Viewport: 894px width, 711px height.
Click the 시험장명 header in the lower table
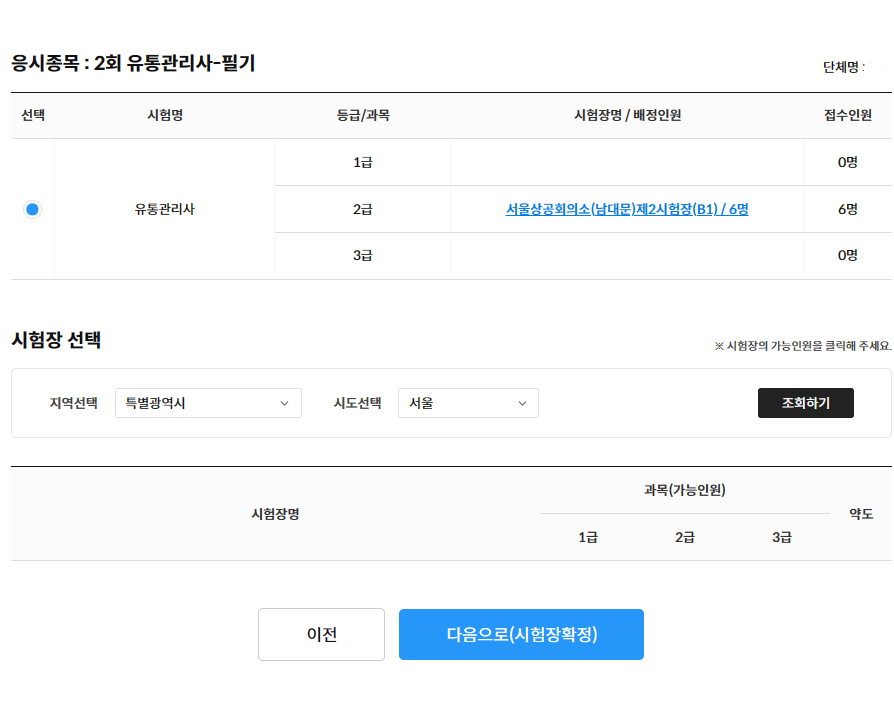pyautogui.click(x=275, y=514)
